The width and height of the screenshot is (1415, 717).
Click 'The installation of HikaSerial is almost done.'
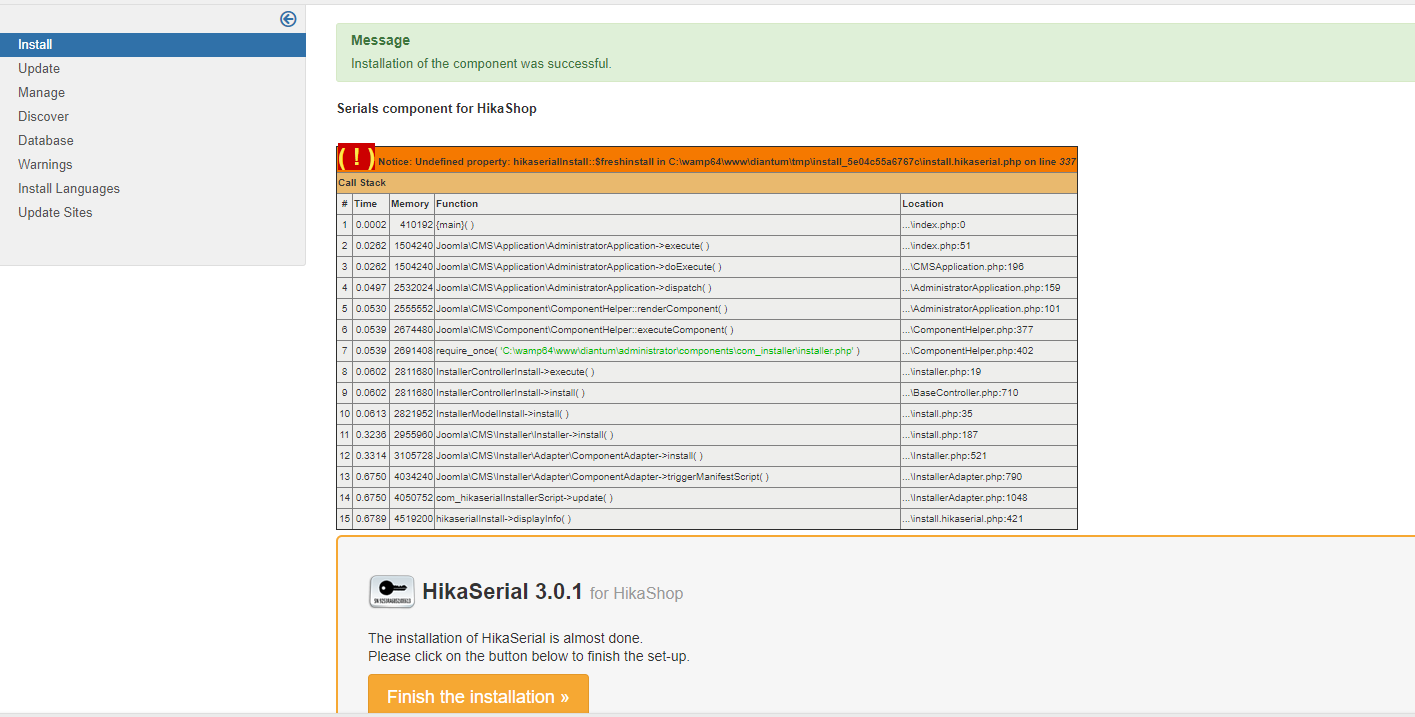tap(506, 638)
